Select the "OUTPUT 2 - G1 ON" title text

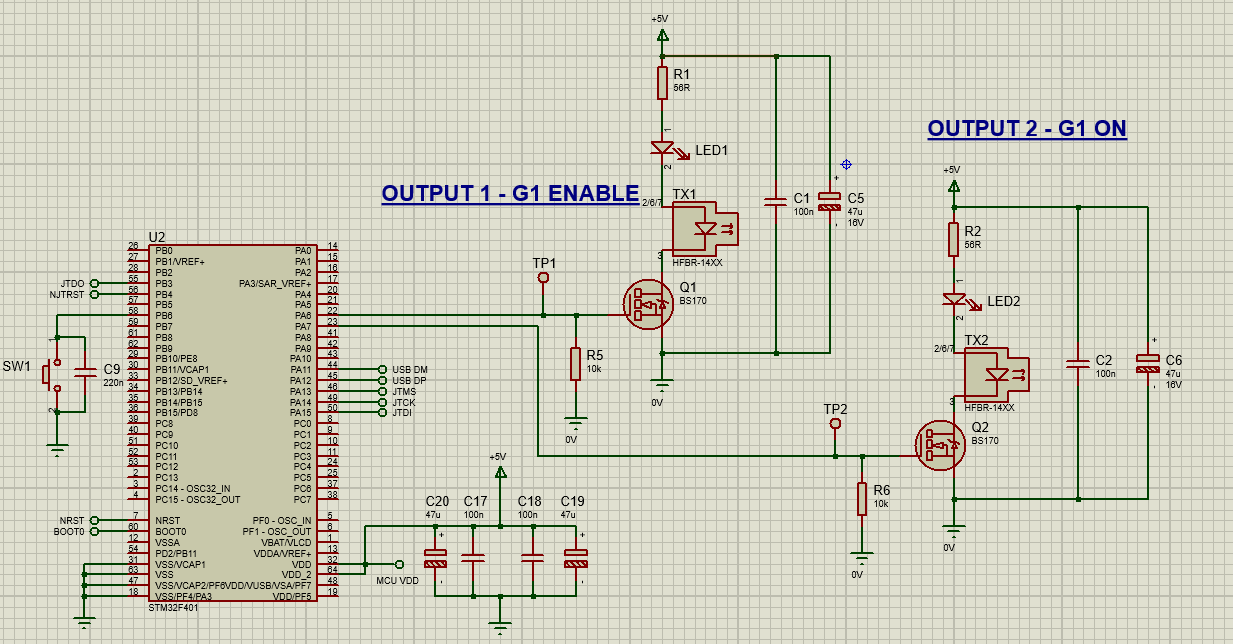(x=1027, y=128)
